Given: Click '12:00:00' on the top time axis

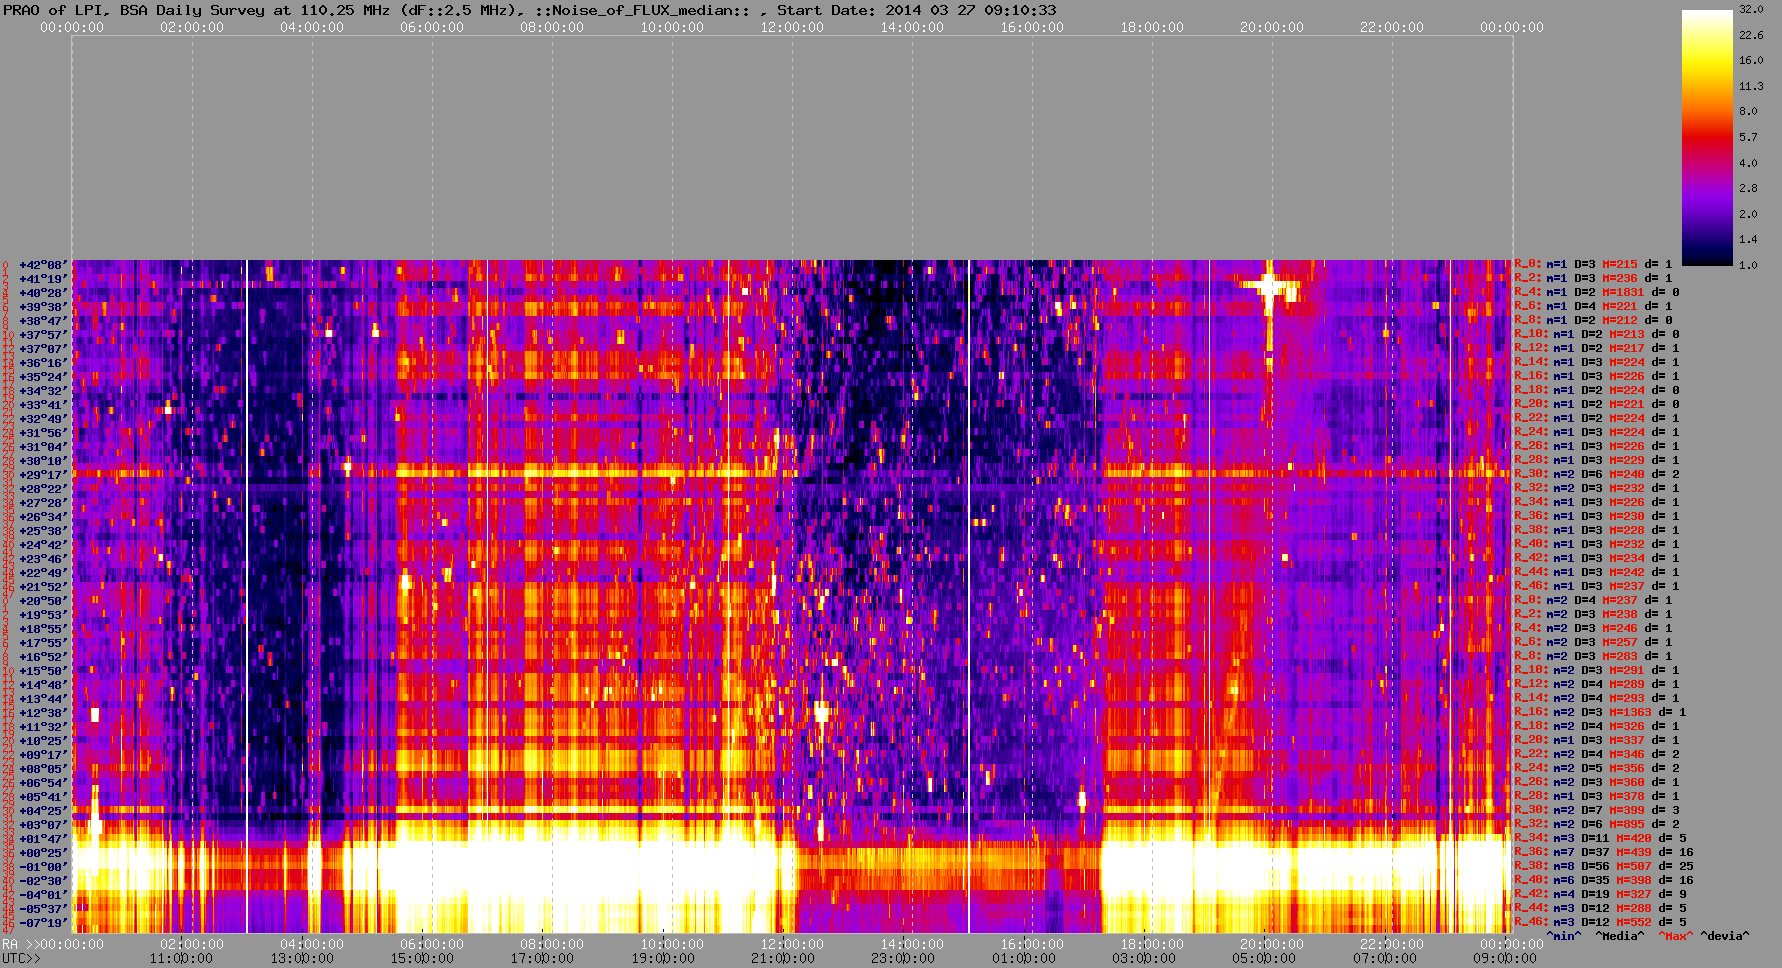Looking at the screenshot, I should [792, 27].
